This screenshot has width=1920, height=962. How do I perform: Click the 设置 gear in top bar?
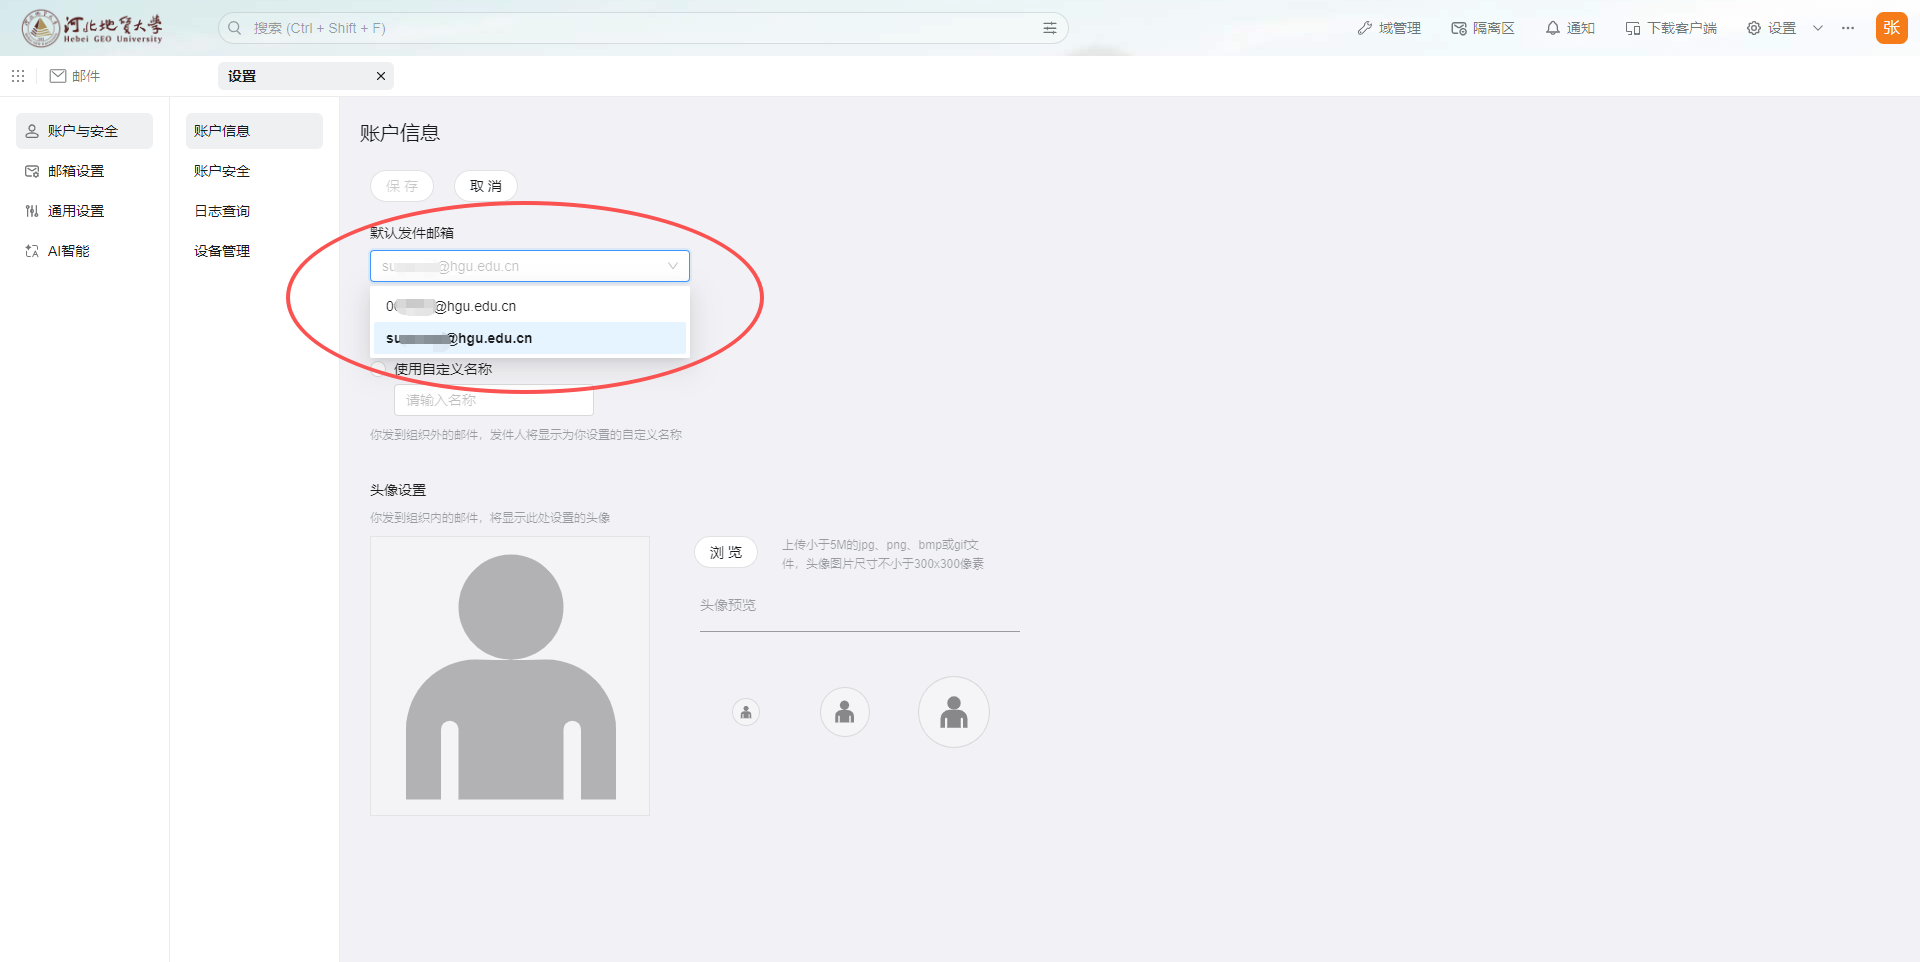(x=1771, y=28)
